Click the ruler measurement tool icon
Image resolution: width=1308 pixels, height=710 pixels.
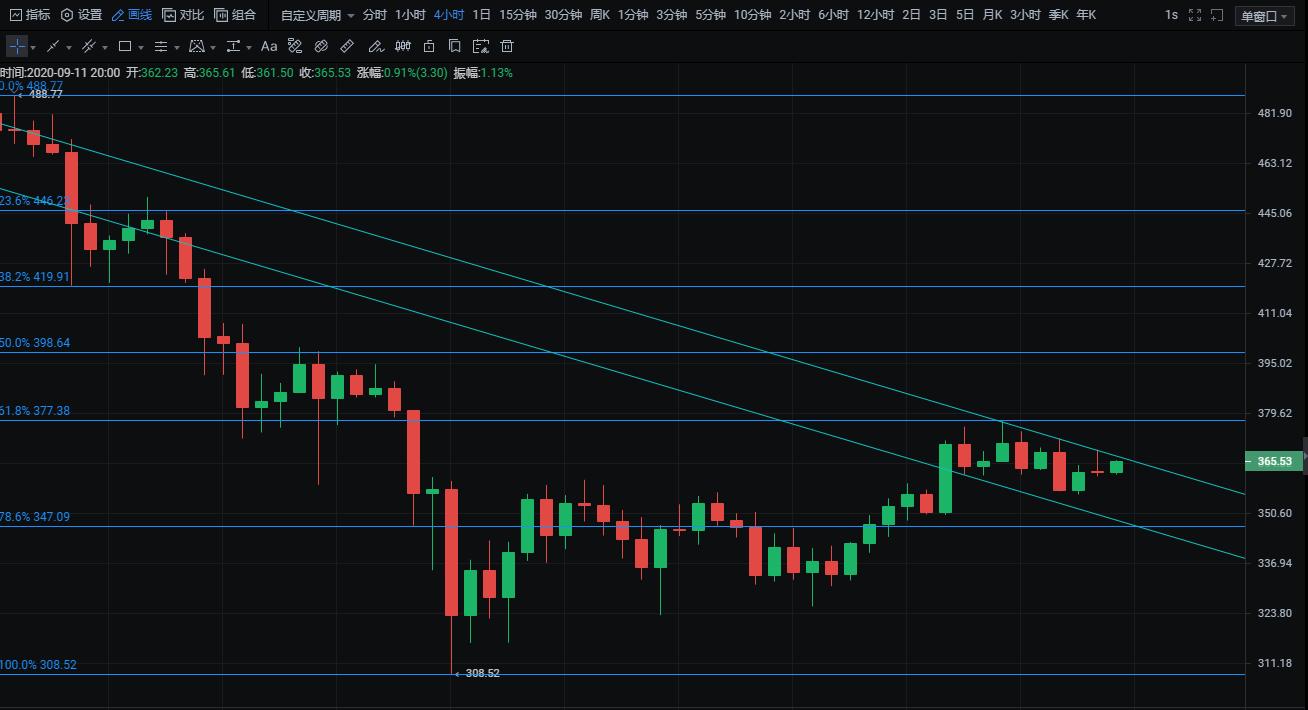pyautogui.click(x=347, y=46)
